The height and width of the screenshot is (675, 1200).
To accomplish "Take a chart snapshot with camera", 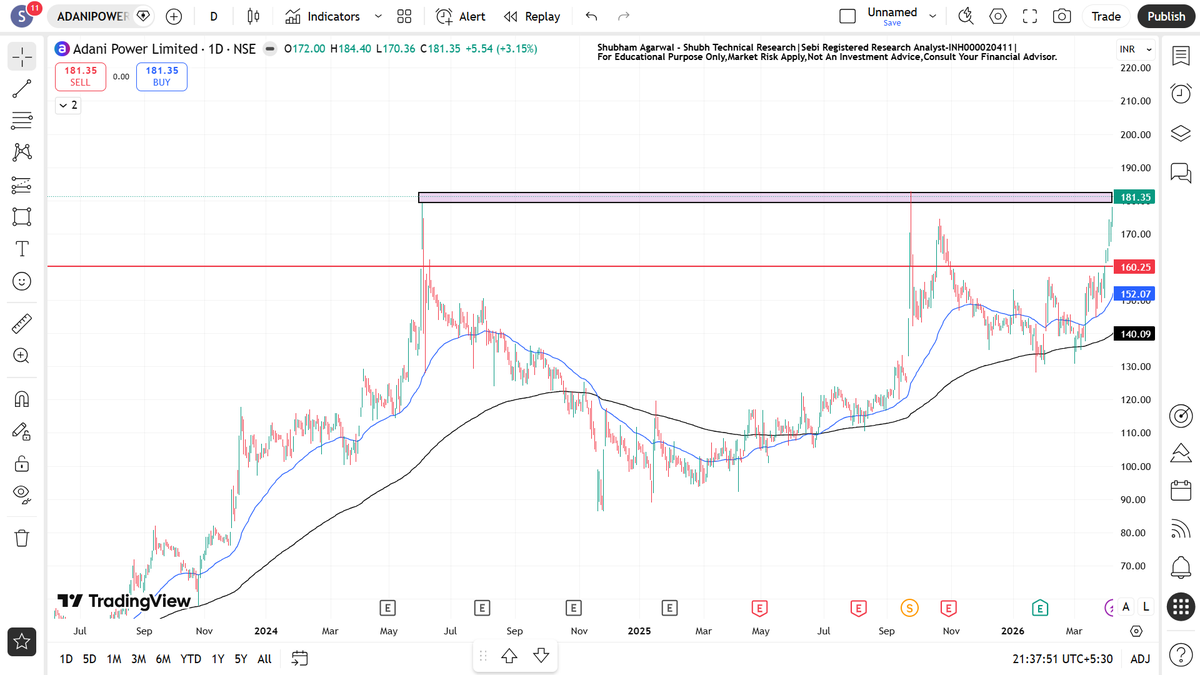I will click(1062, 16).
